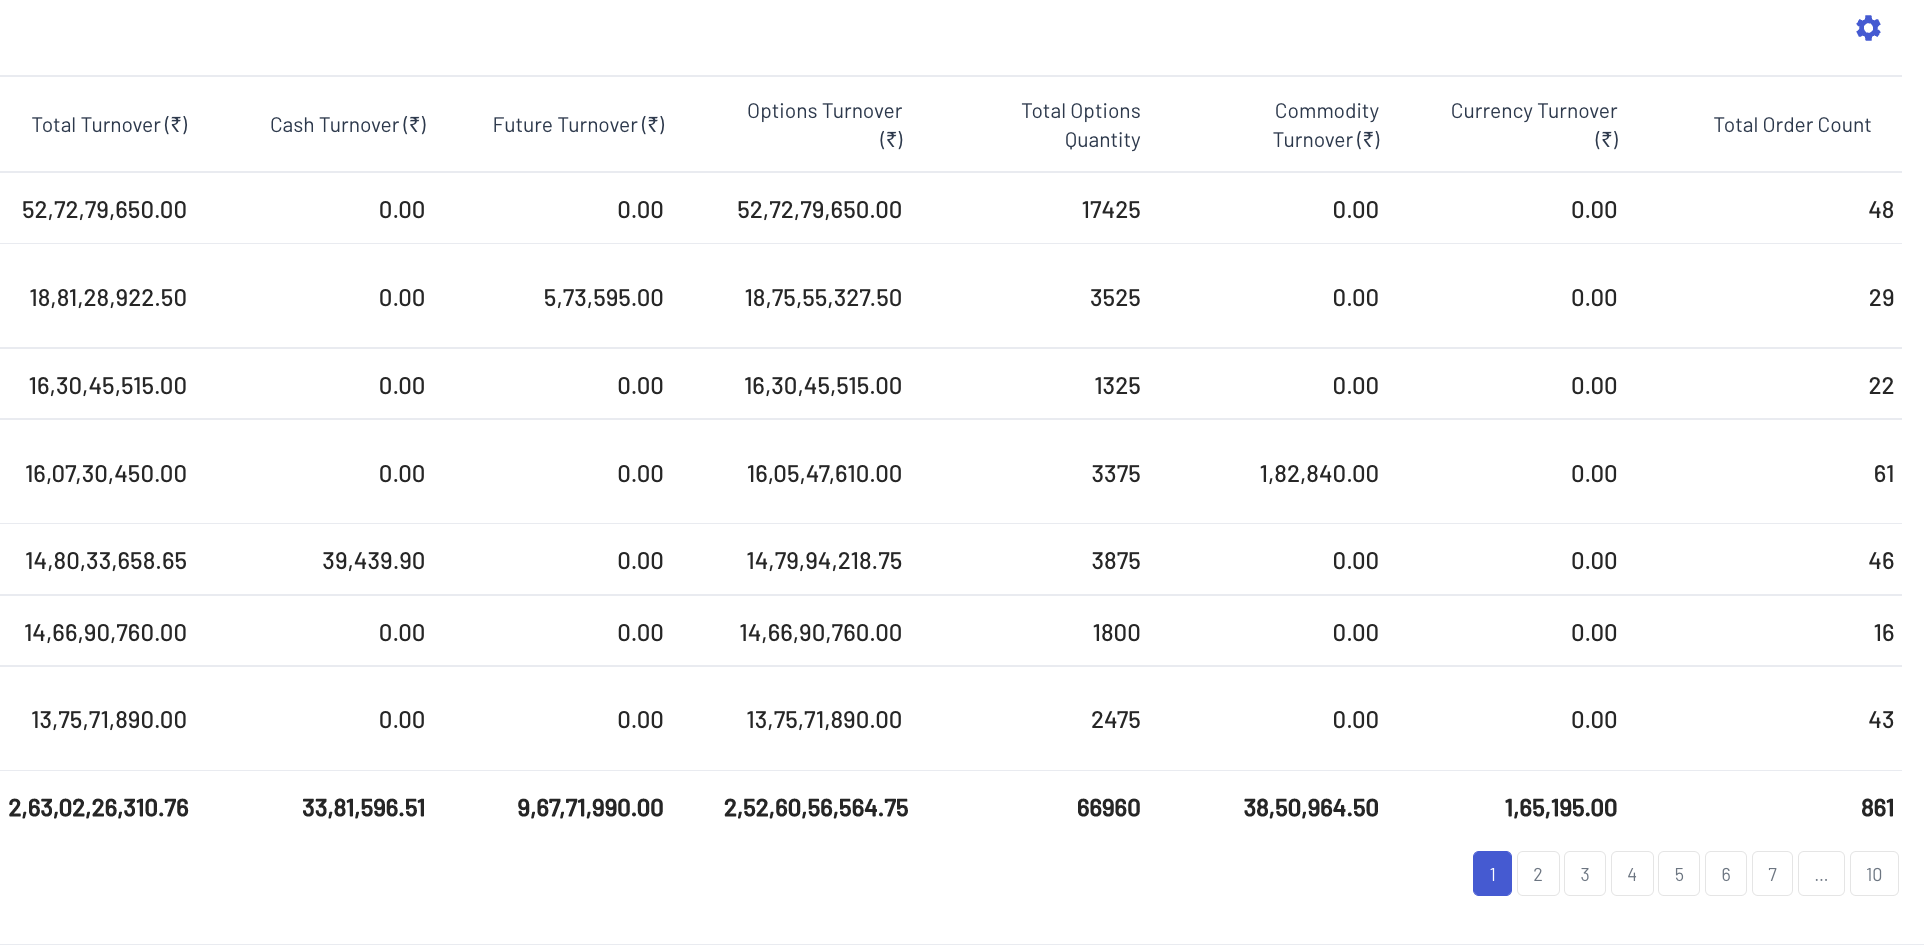Sort by Total Options Quantity header
1924x950 pixels.
1080,125
